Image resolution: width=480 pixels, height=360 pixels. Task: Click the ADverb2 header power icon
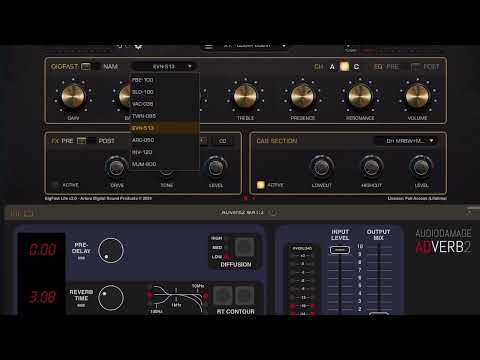272,212
